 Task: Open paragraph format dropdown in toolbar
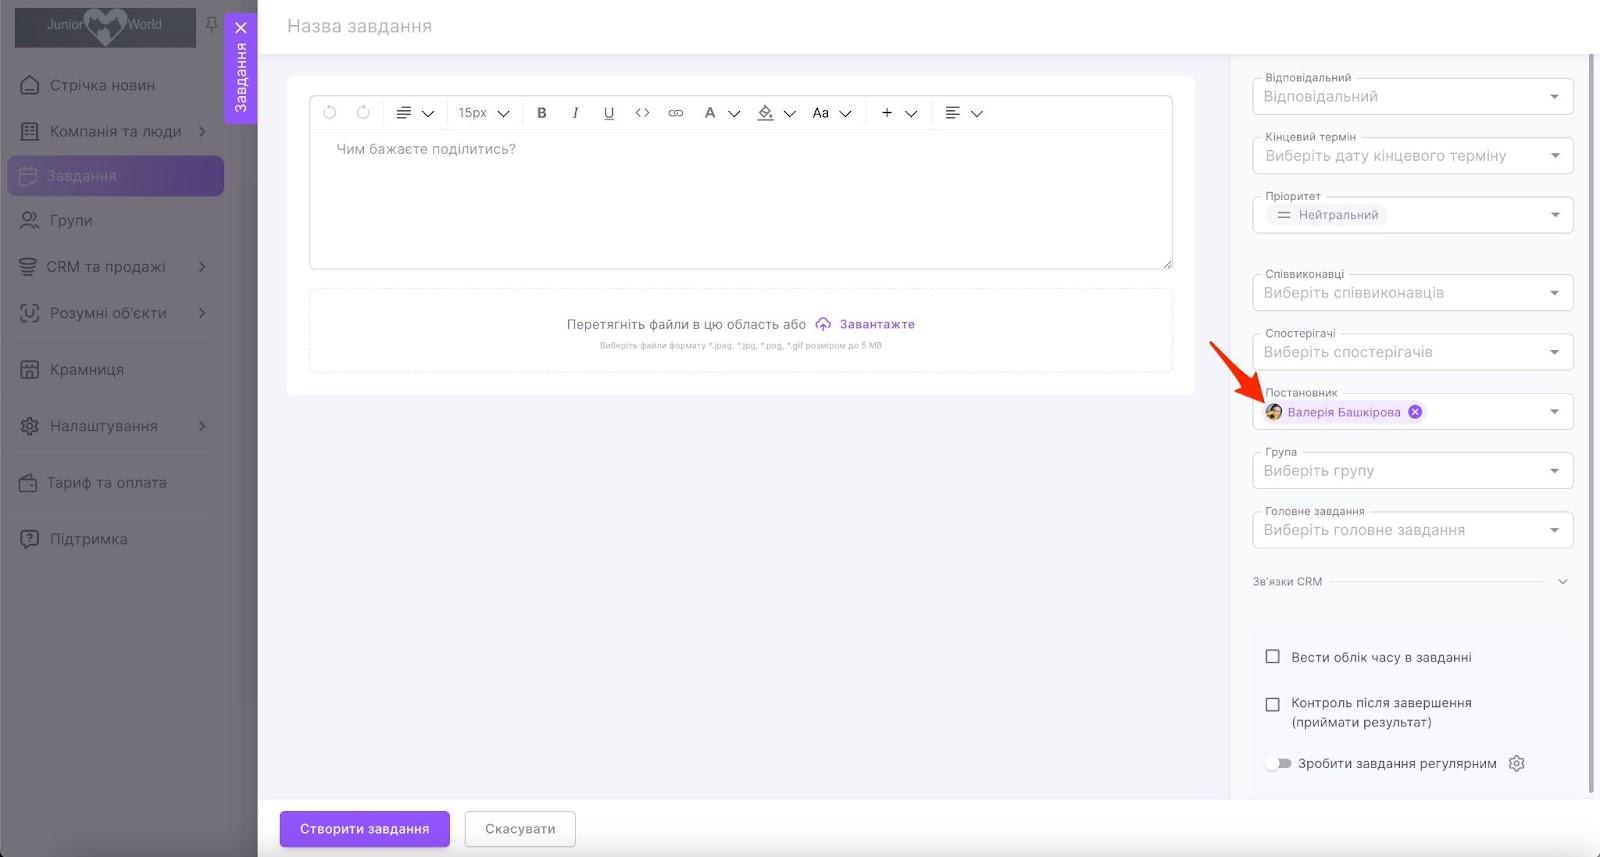[x=415, y=113]
